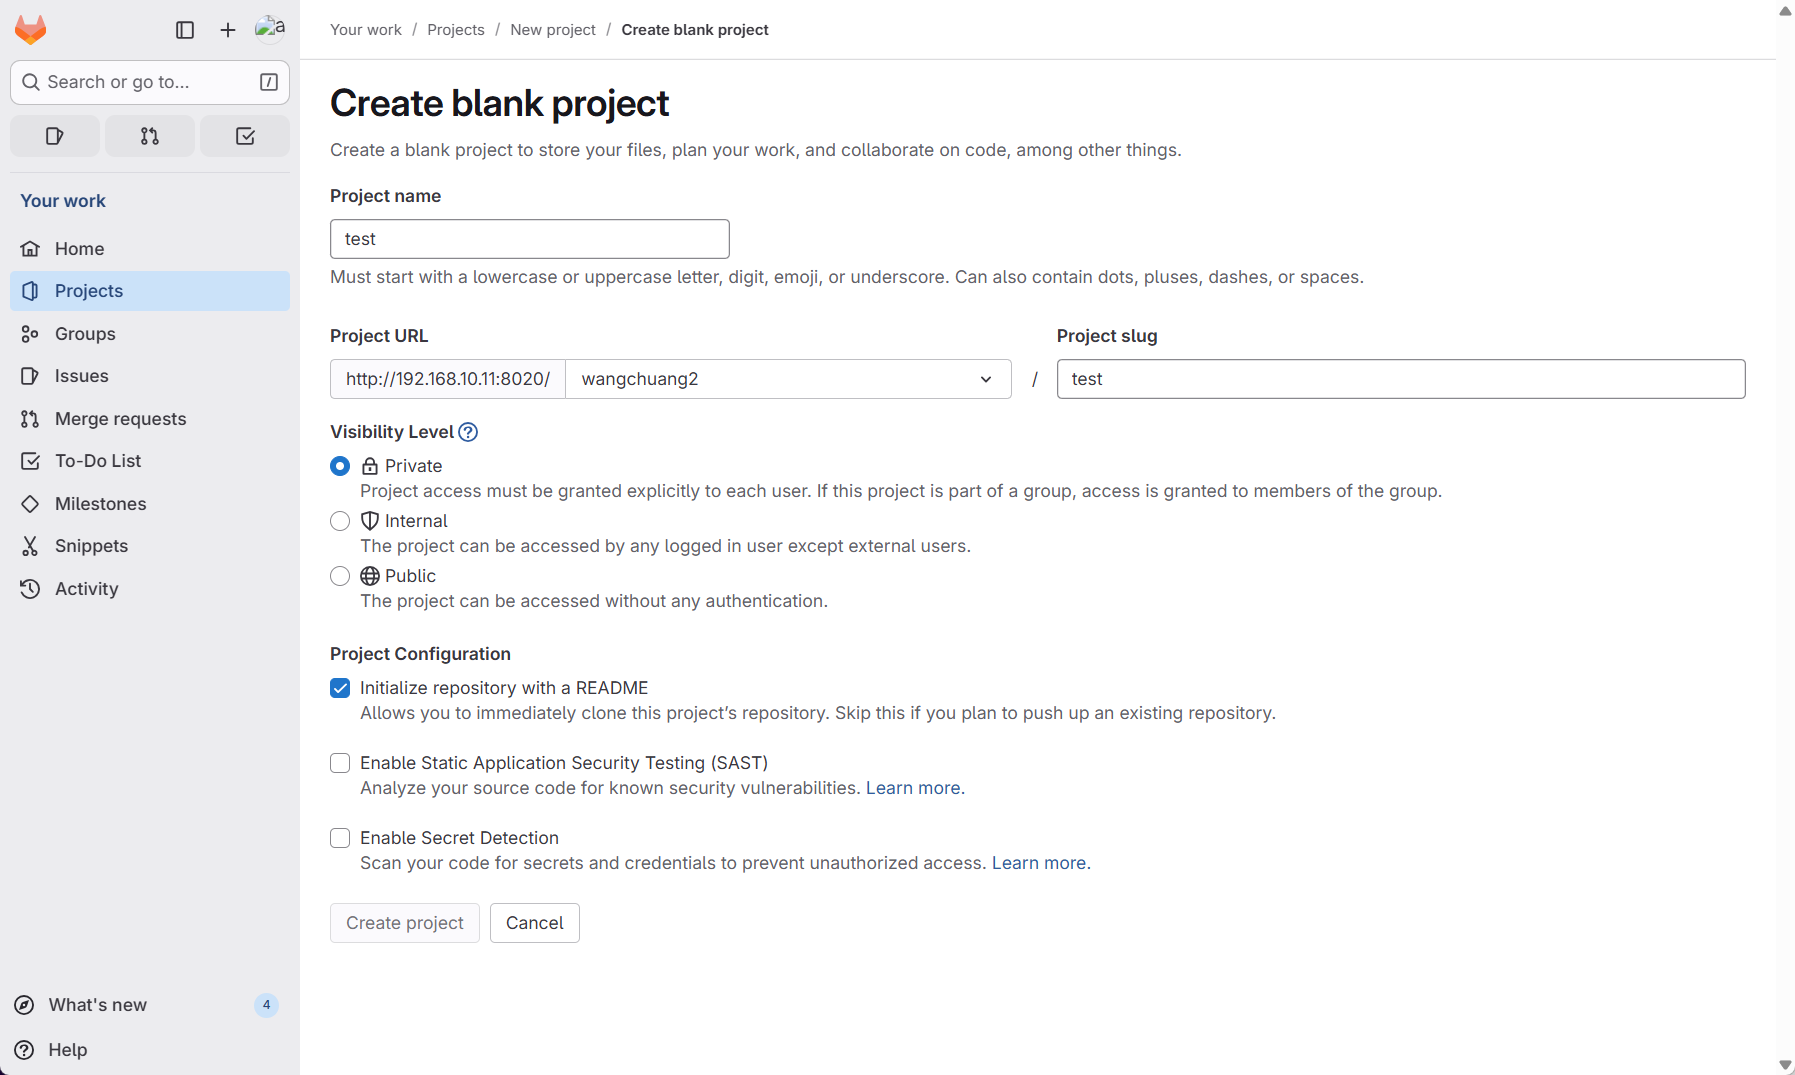This screenshot has width=1795, height=1075.
Task: Click the Create project button
Action: click(405, 923)
